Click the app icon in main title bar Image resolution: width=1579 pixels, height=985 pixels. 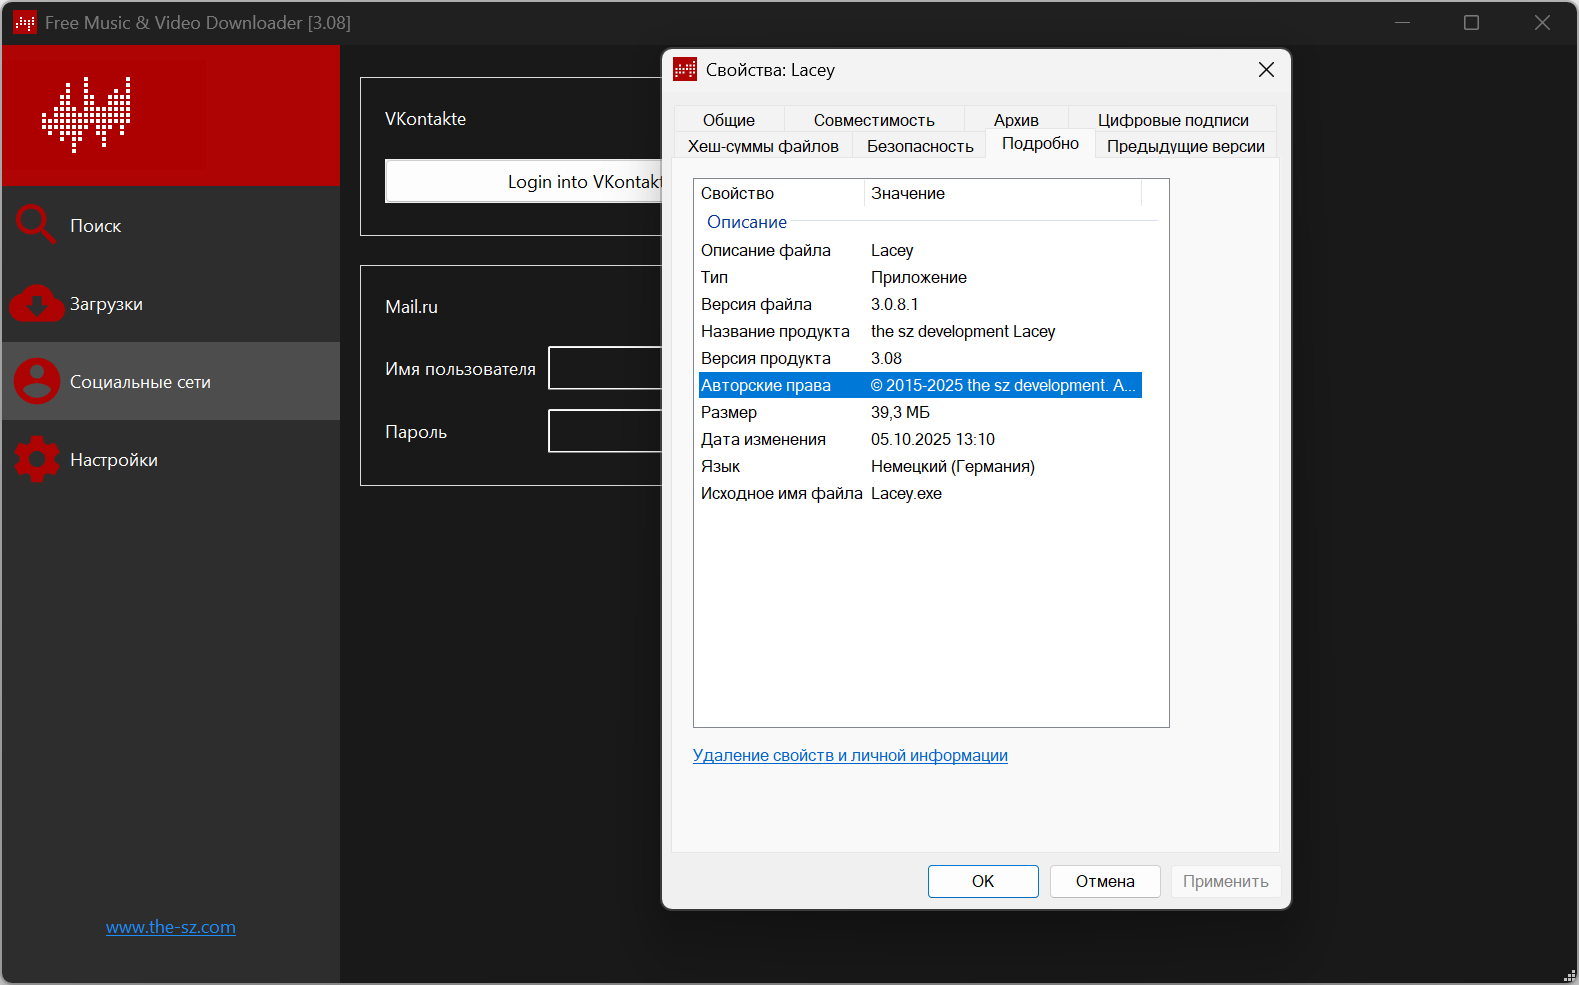pos(25,23)
